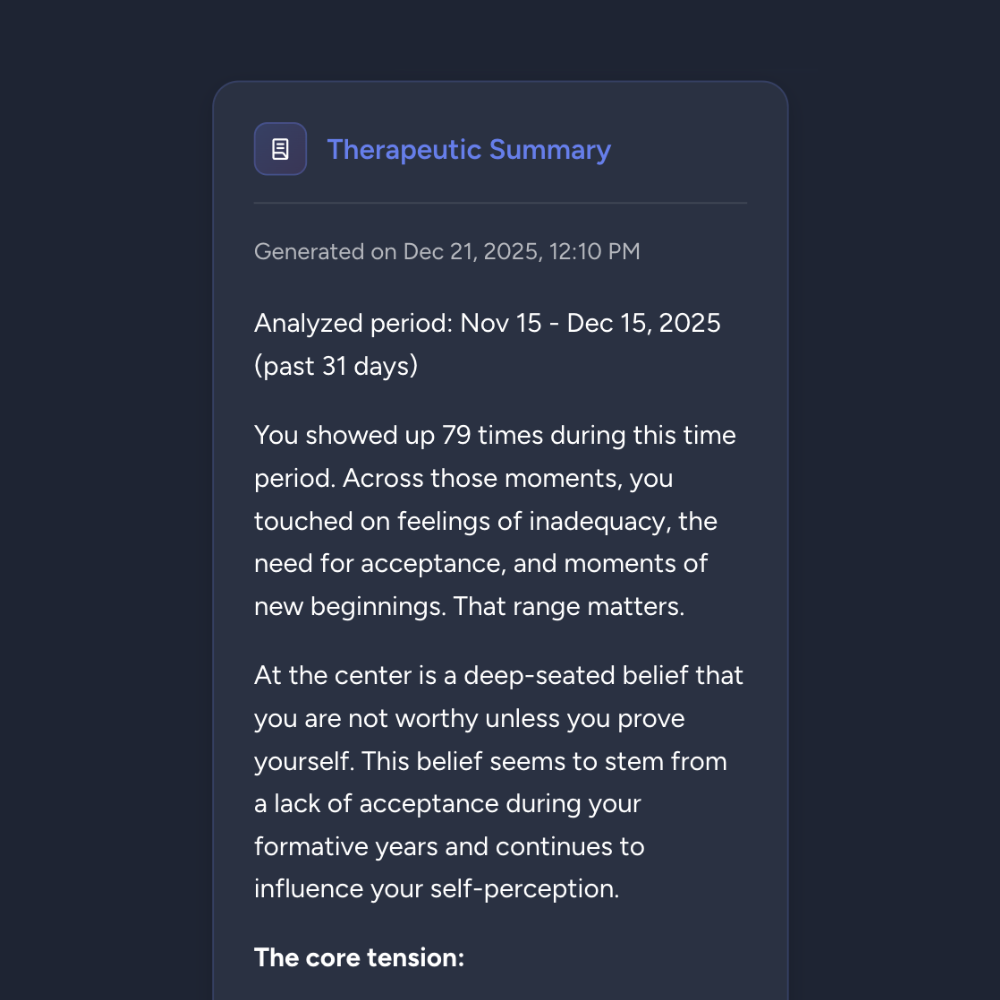This screenshot has width=1000, height=1000.
Task: Select the Therapeutic Summary heading
Action: click(469, 150)
